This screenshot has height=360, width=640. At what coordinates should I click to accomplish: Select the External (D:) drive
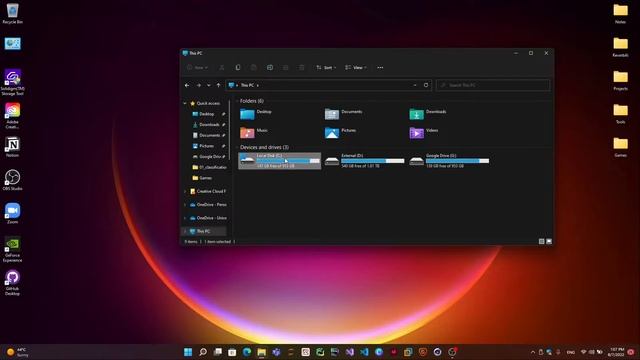(364, 161)
